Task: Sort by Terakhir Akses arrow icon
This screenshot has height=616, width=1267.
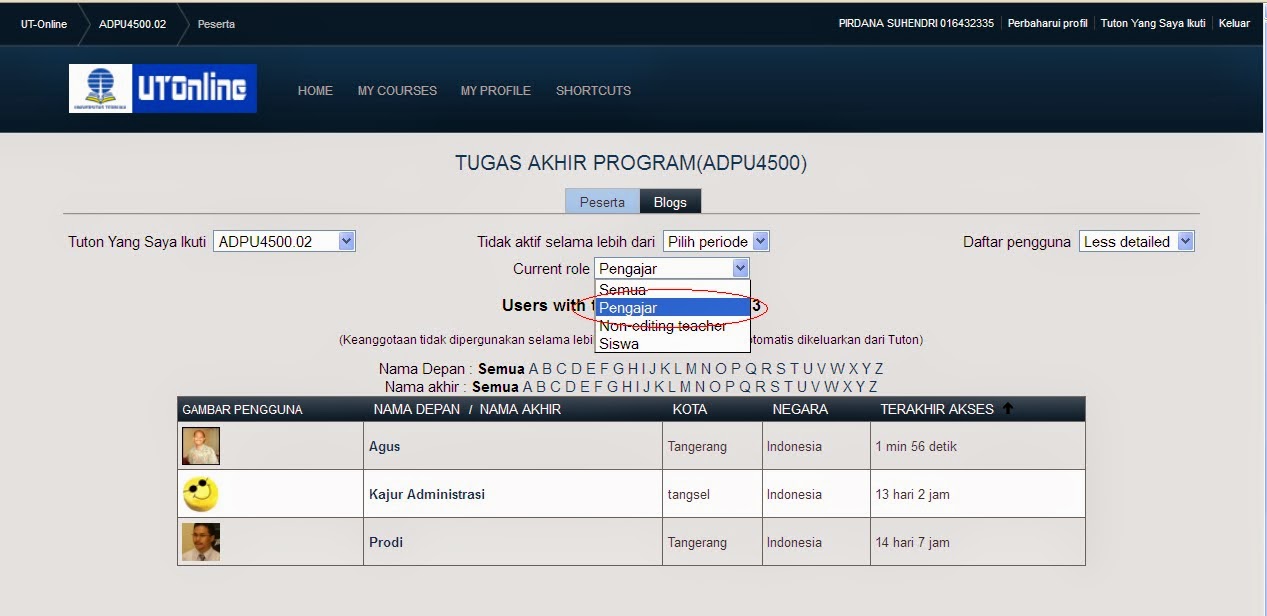Action: coord(1008,409)
